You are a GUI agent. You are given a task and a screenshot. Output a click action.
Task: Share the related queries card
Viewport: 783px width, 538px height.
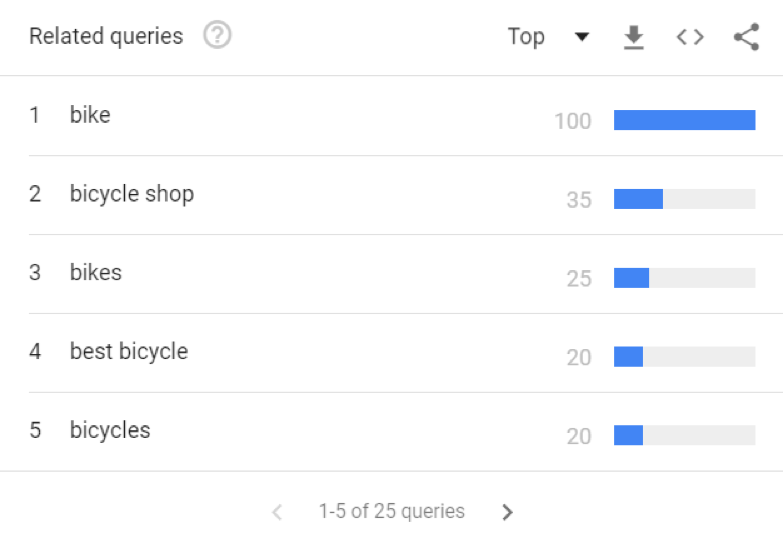746,37
